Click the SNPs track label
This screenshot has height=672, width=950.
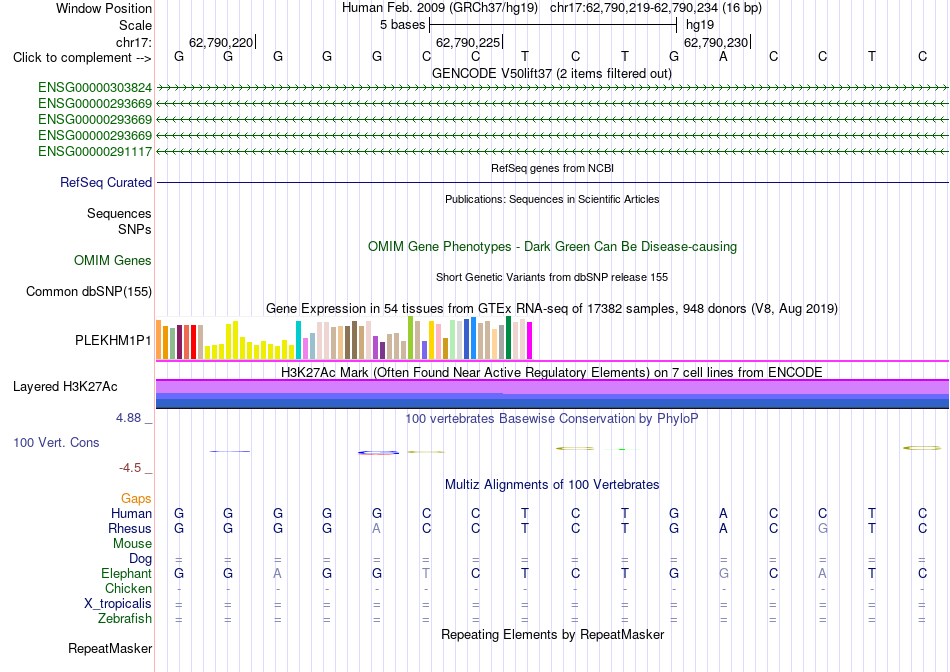click(135, 230)
